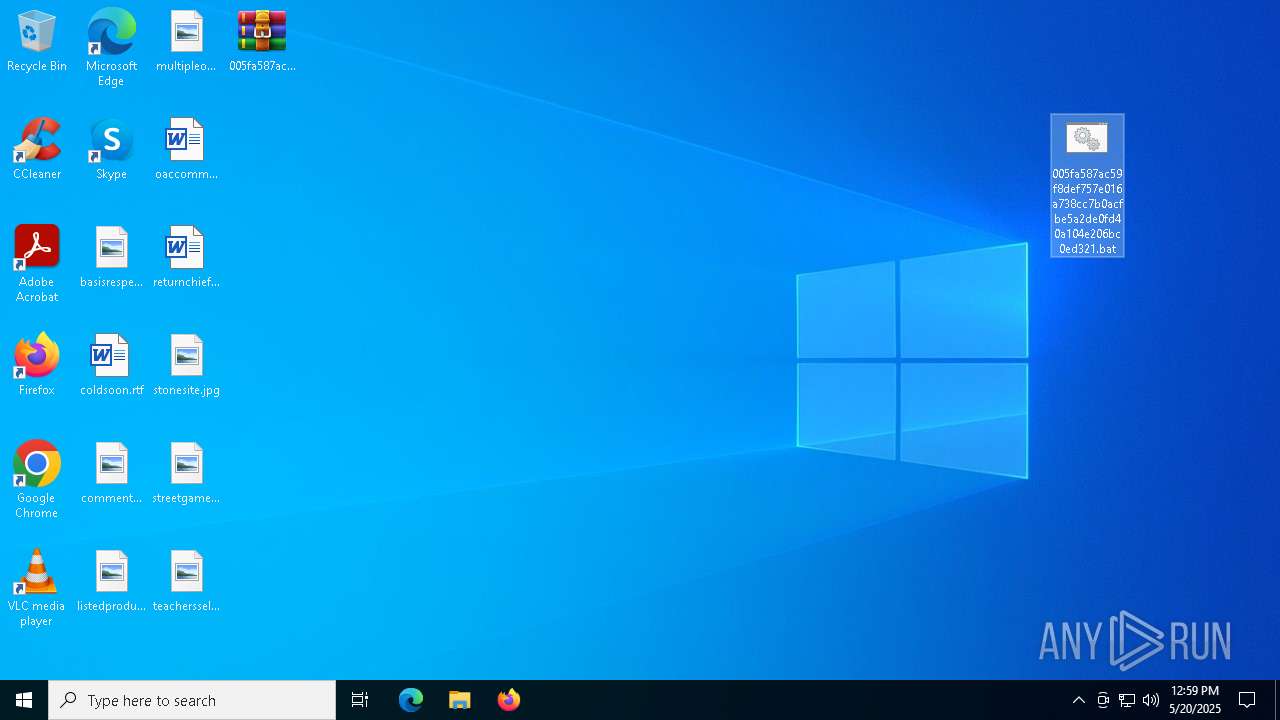Select the oaccomm... Word document icon
This screenshot has width=1280, height=720.
point(186,149)
